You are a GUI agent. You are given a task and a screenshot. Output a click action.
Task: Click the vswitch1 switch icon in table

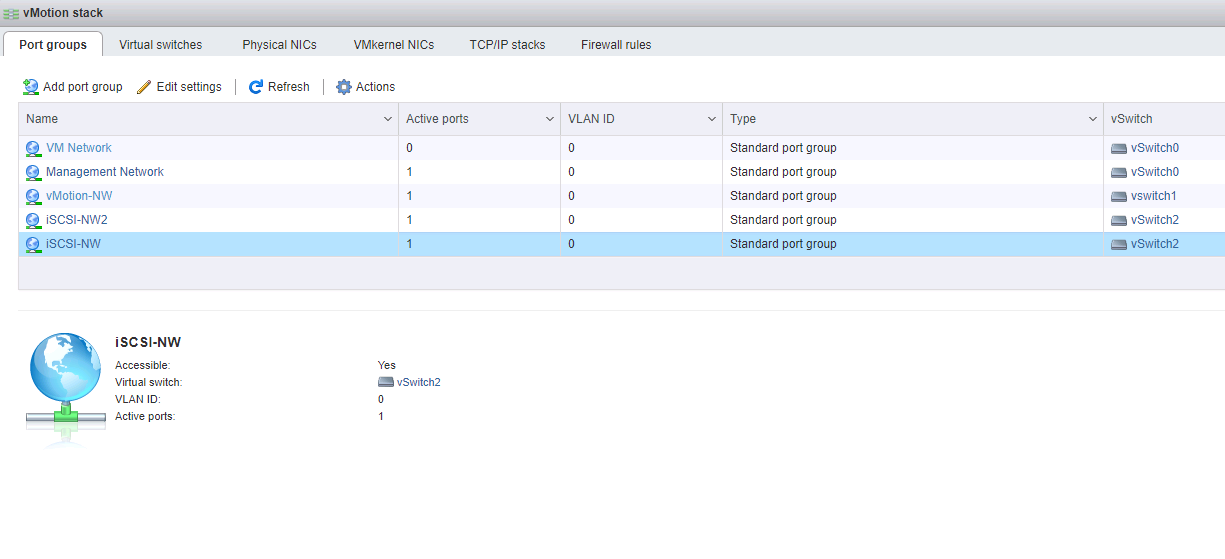tap(1119, 196)
